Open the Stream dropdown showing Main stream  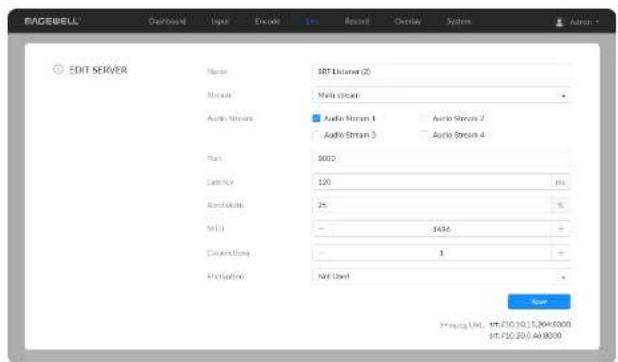tap(441, 95)
